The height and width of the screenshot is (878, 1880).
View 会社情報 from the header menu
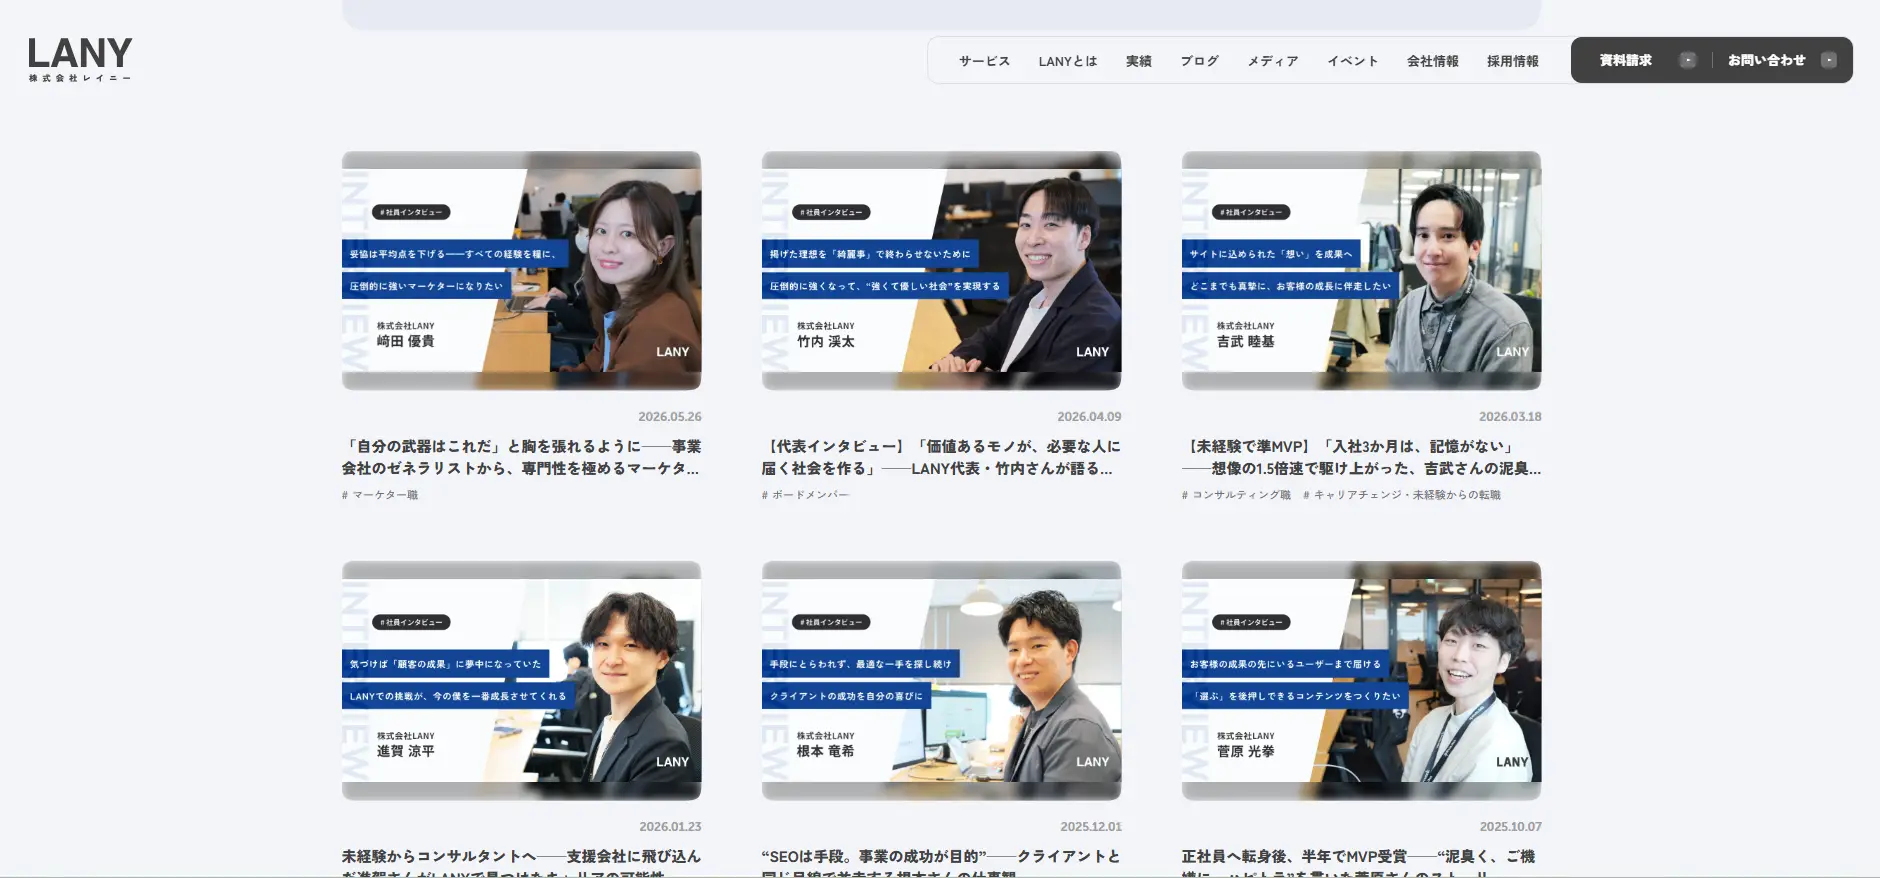[x=1432, y=61]
